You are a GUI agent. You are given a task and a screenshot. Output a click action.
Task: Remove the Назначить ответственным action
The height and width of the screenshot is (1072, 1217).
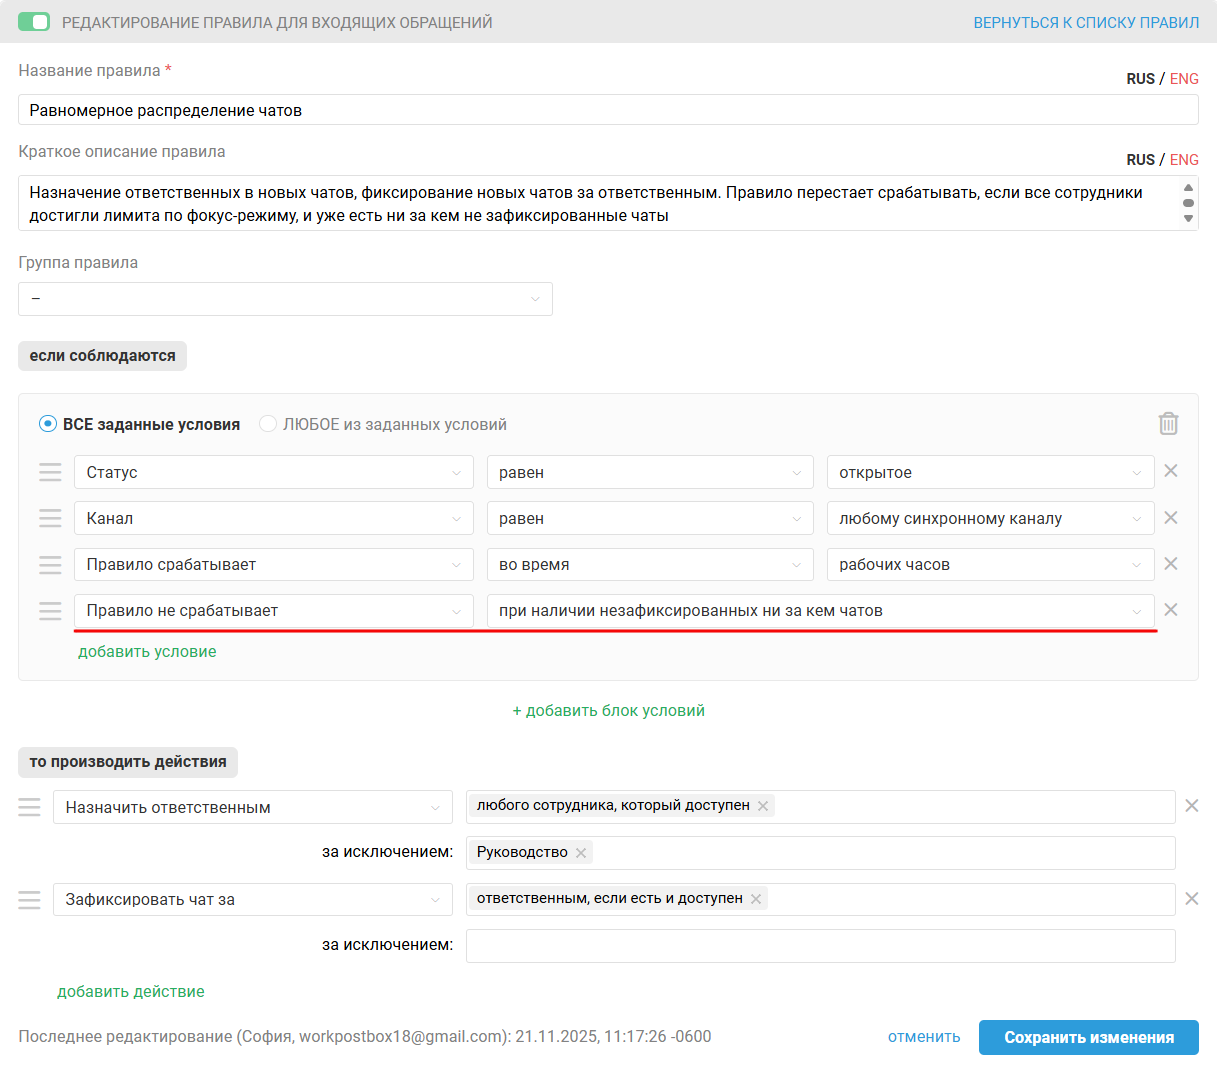(x=1191, y=806)
